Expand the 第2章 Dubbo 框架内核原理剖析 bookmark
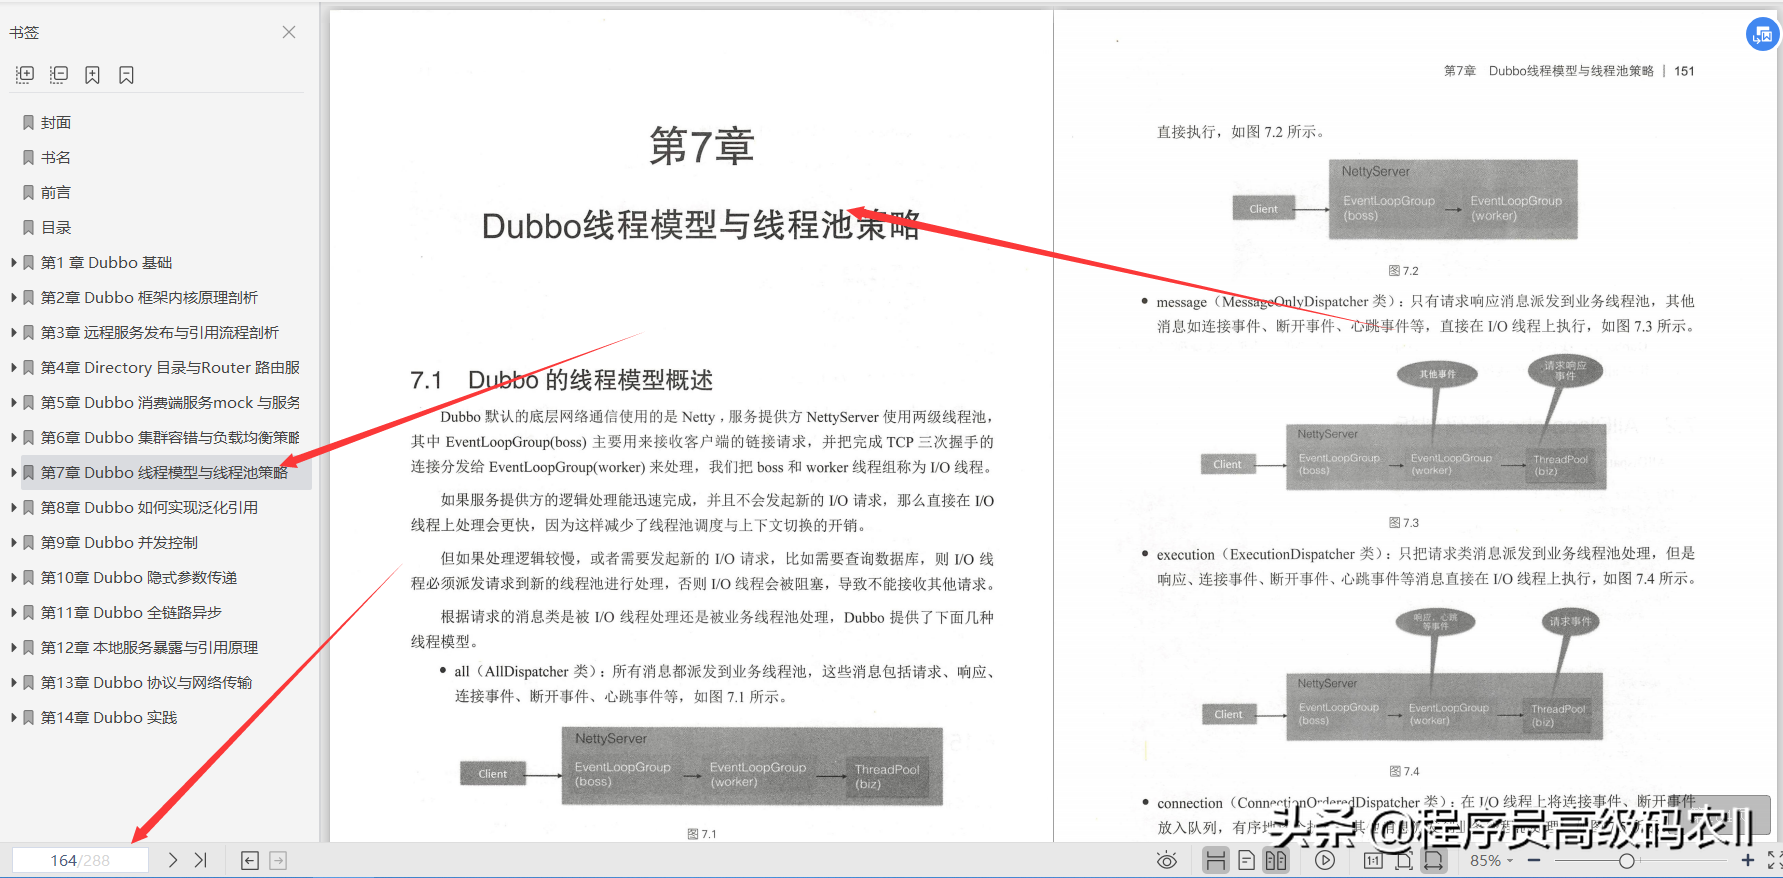1783x878 pixels. pos(14,297)
